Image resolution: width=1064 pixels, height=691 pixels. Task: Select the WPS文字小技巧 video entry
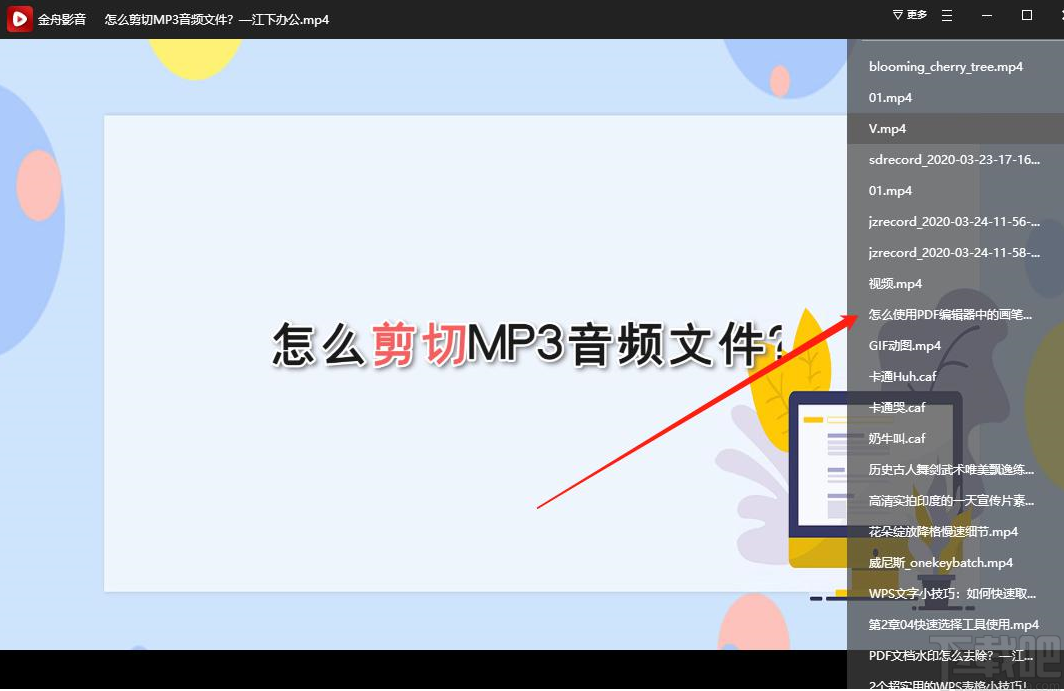[x=944, y=593]
